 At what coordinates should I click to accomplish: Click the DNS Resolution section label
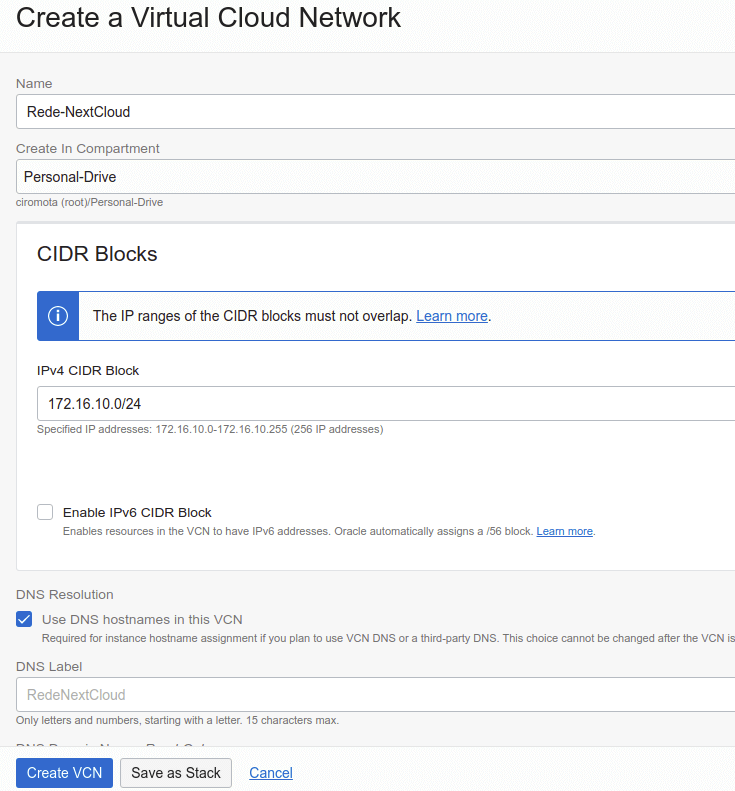tap(65, 594)
